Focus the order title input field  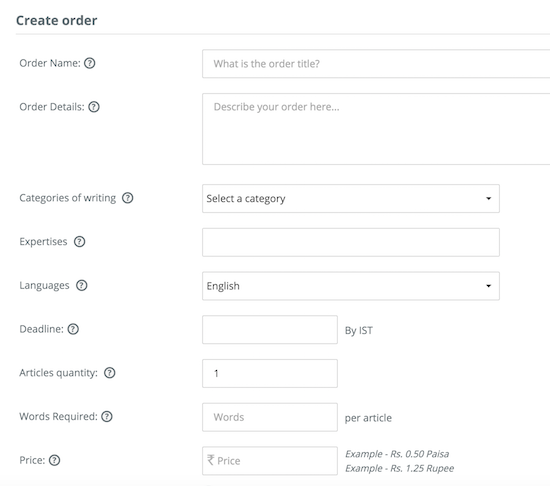(376, 63)
